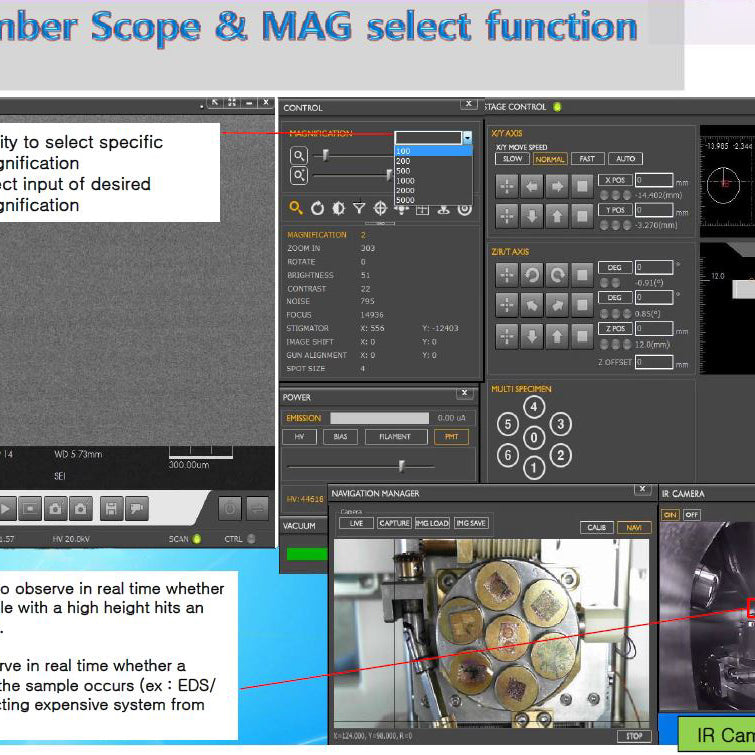This screenshot has height=755, width=755.
Task: Rotate stage clockwise button
Action: 557,275
